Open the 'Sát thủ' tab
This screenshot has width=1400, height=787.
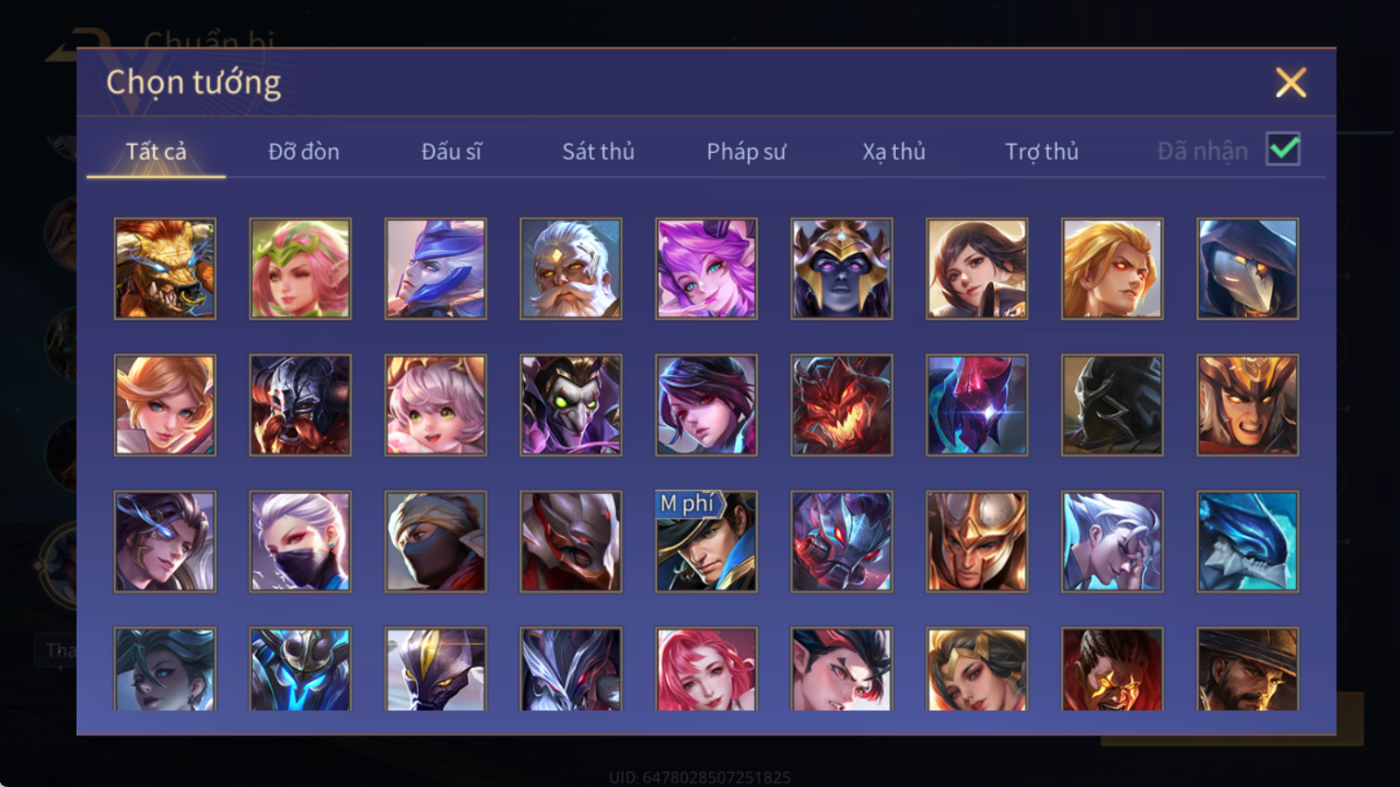pyautogui.click(x=598, y=151)
